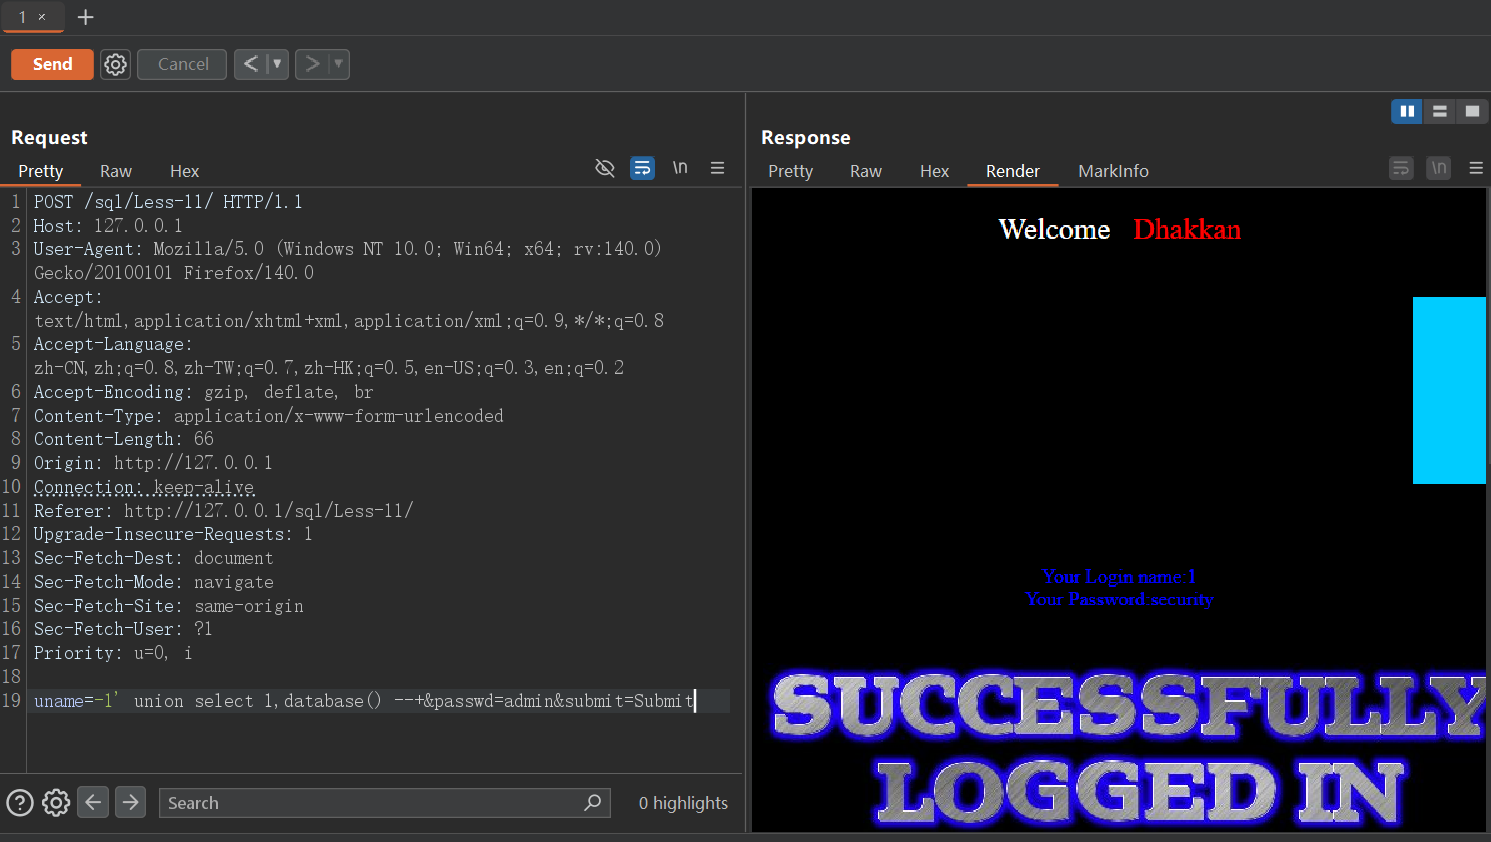Switch Request view to Hex tab
This screenshot has height=842, width=1491.
pyautogui.click(x=184, y=171)
